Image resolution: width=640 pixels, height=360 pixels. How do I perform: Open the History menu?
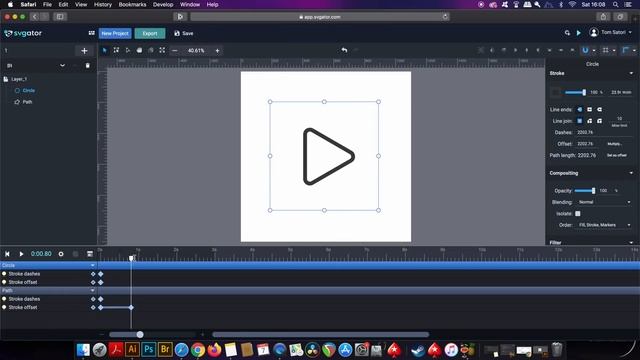tap(103, 4)
